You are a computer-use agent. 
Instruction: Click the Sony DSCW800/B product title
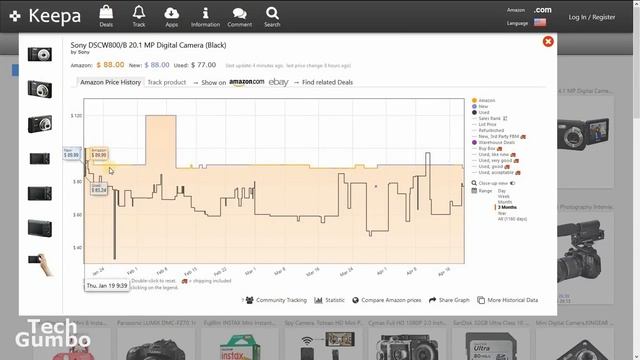(148, 45)
